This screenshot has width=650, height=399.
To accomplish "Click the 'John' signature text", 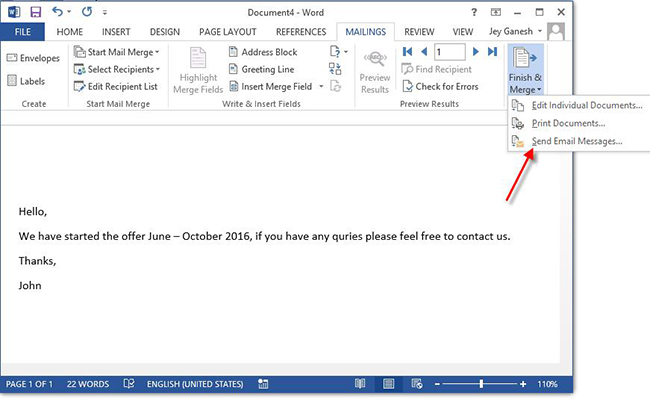I will 30,285.
